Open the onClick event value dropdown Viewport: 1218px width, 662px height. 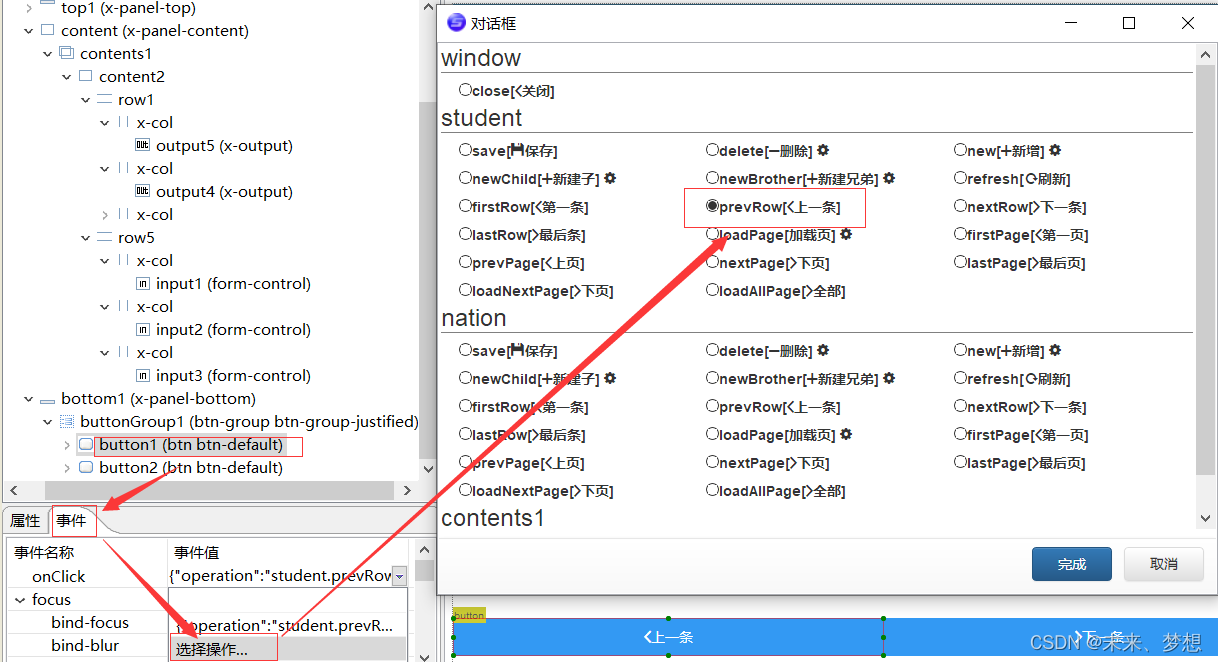tap(399, 576)
